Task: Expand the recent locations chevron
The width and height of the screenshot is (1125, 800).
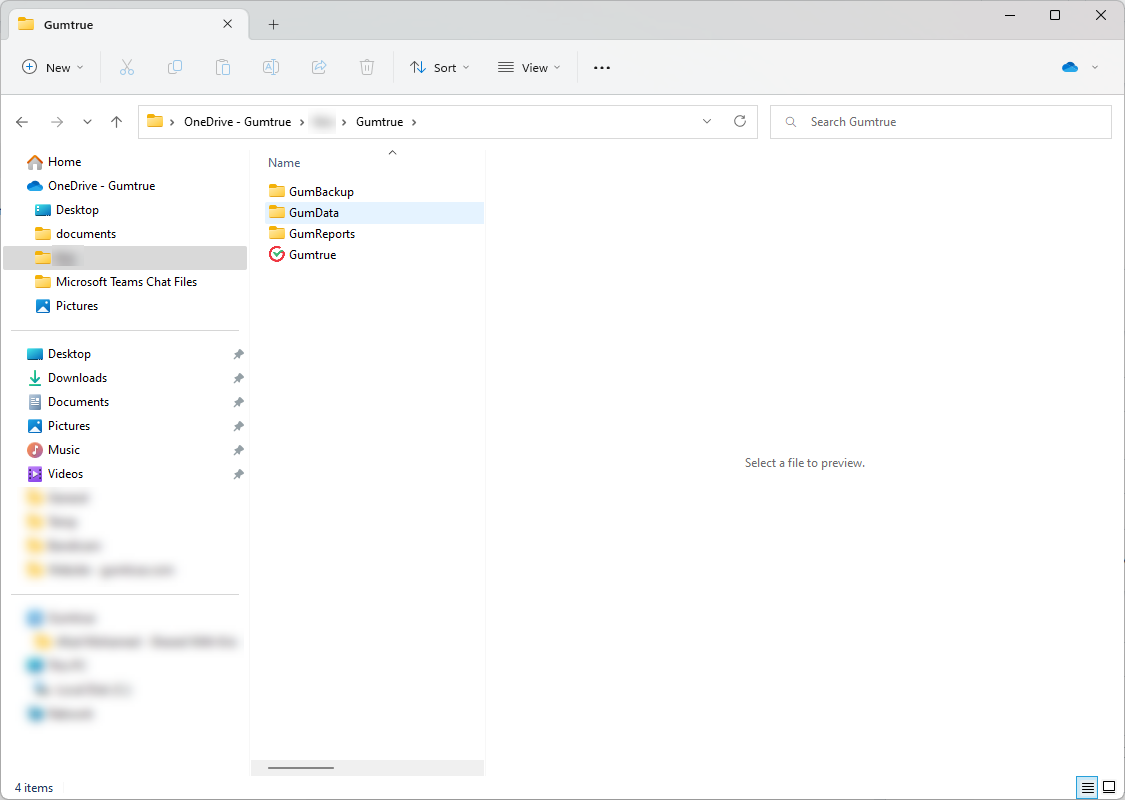Action: click(87, 122)
